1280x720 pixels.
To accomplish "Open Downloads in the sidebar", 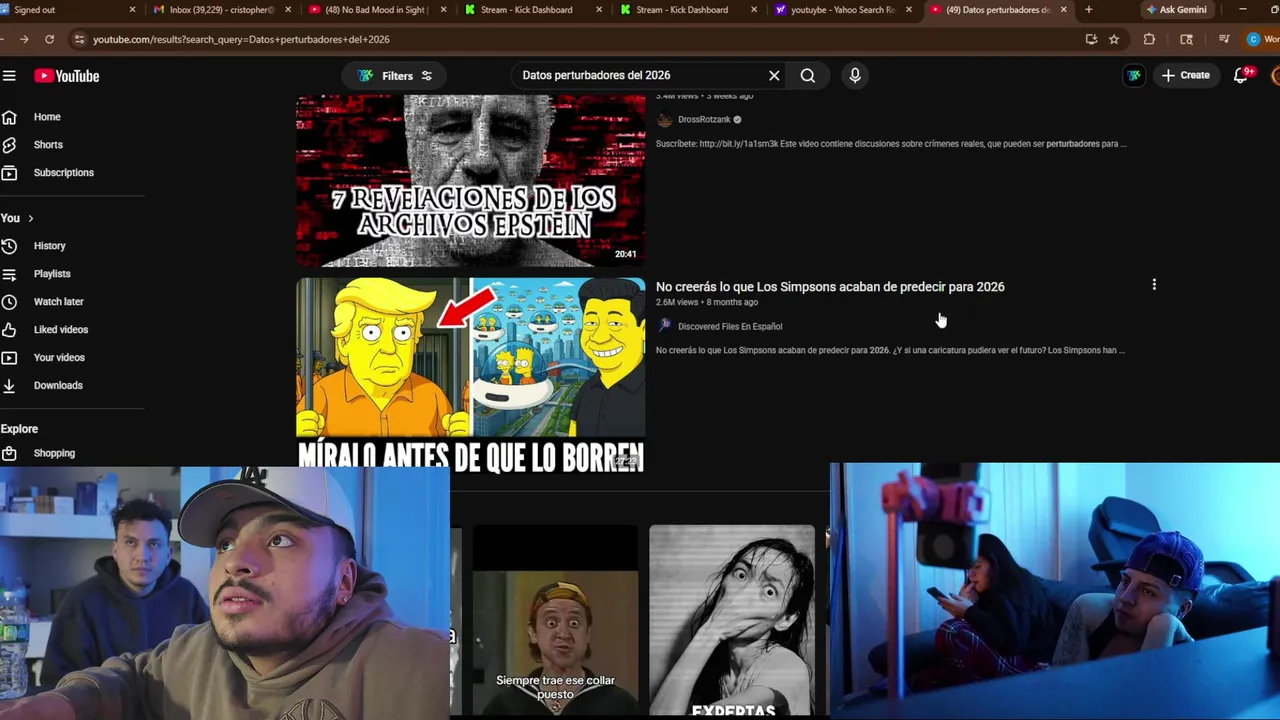I will point(58,386).
